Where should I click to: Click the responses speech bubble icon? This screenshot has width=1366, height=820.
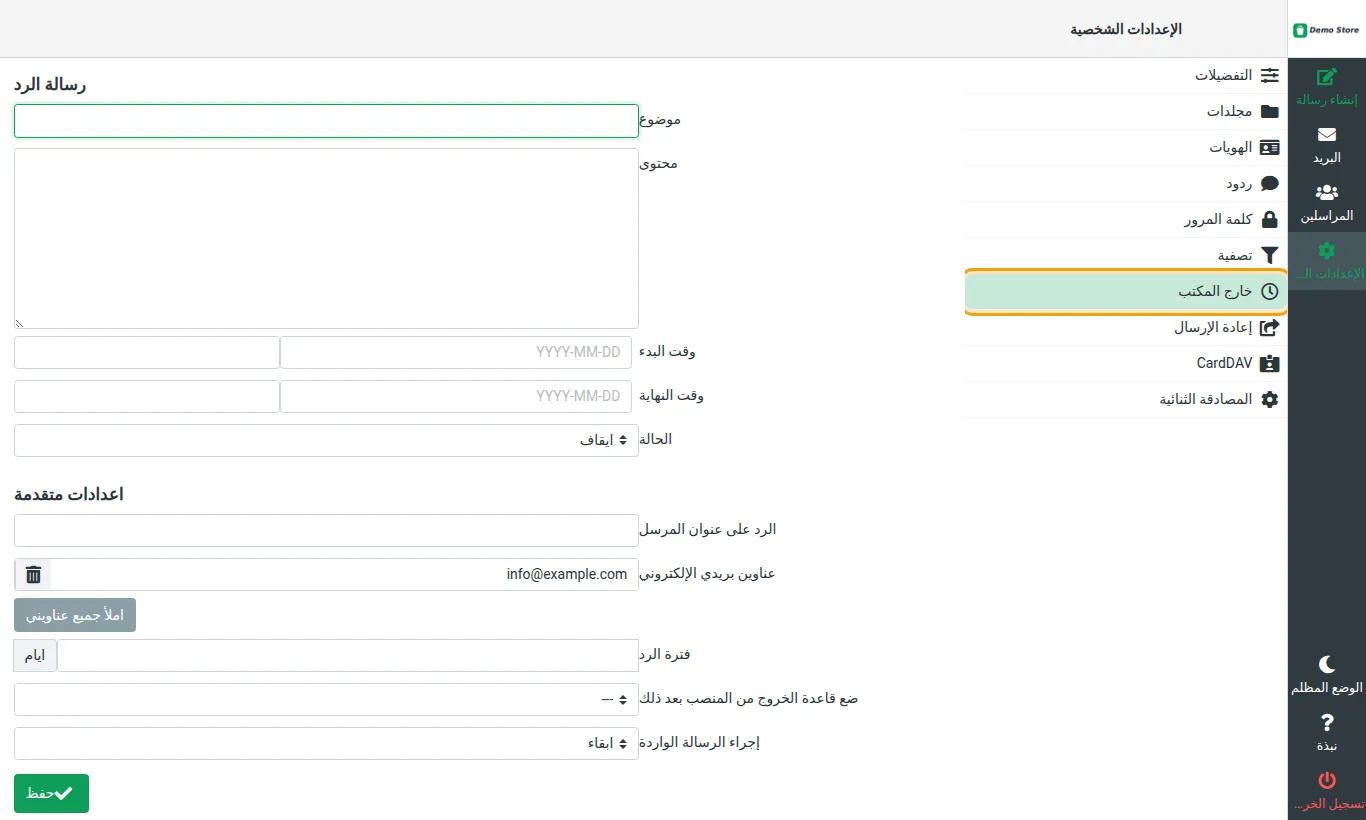click(x=1270, y=184)
